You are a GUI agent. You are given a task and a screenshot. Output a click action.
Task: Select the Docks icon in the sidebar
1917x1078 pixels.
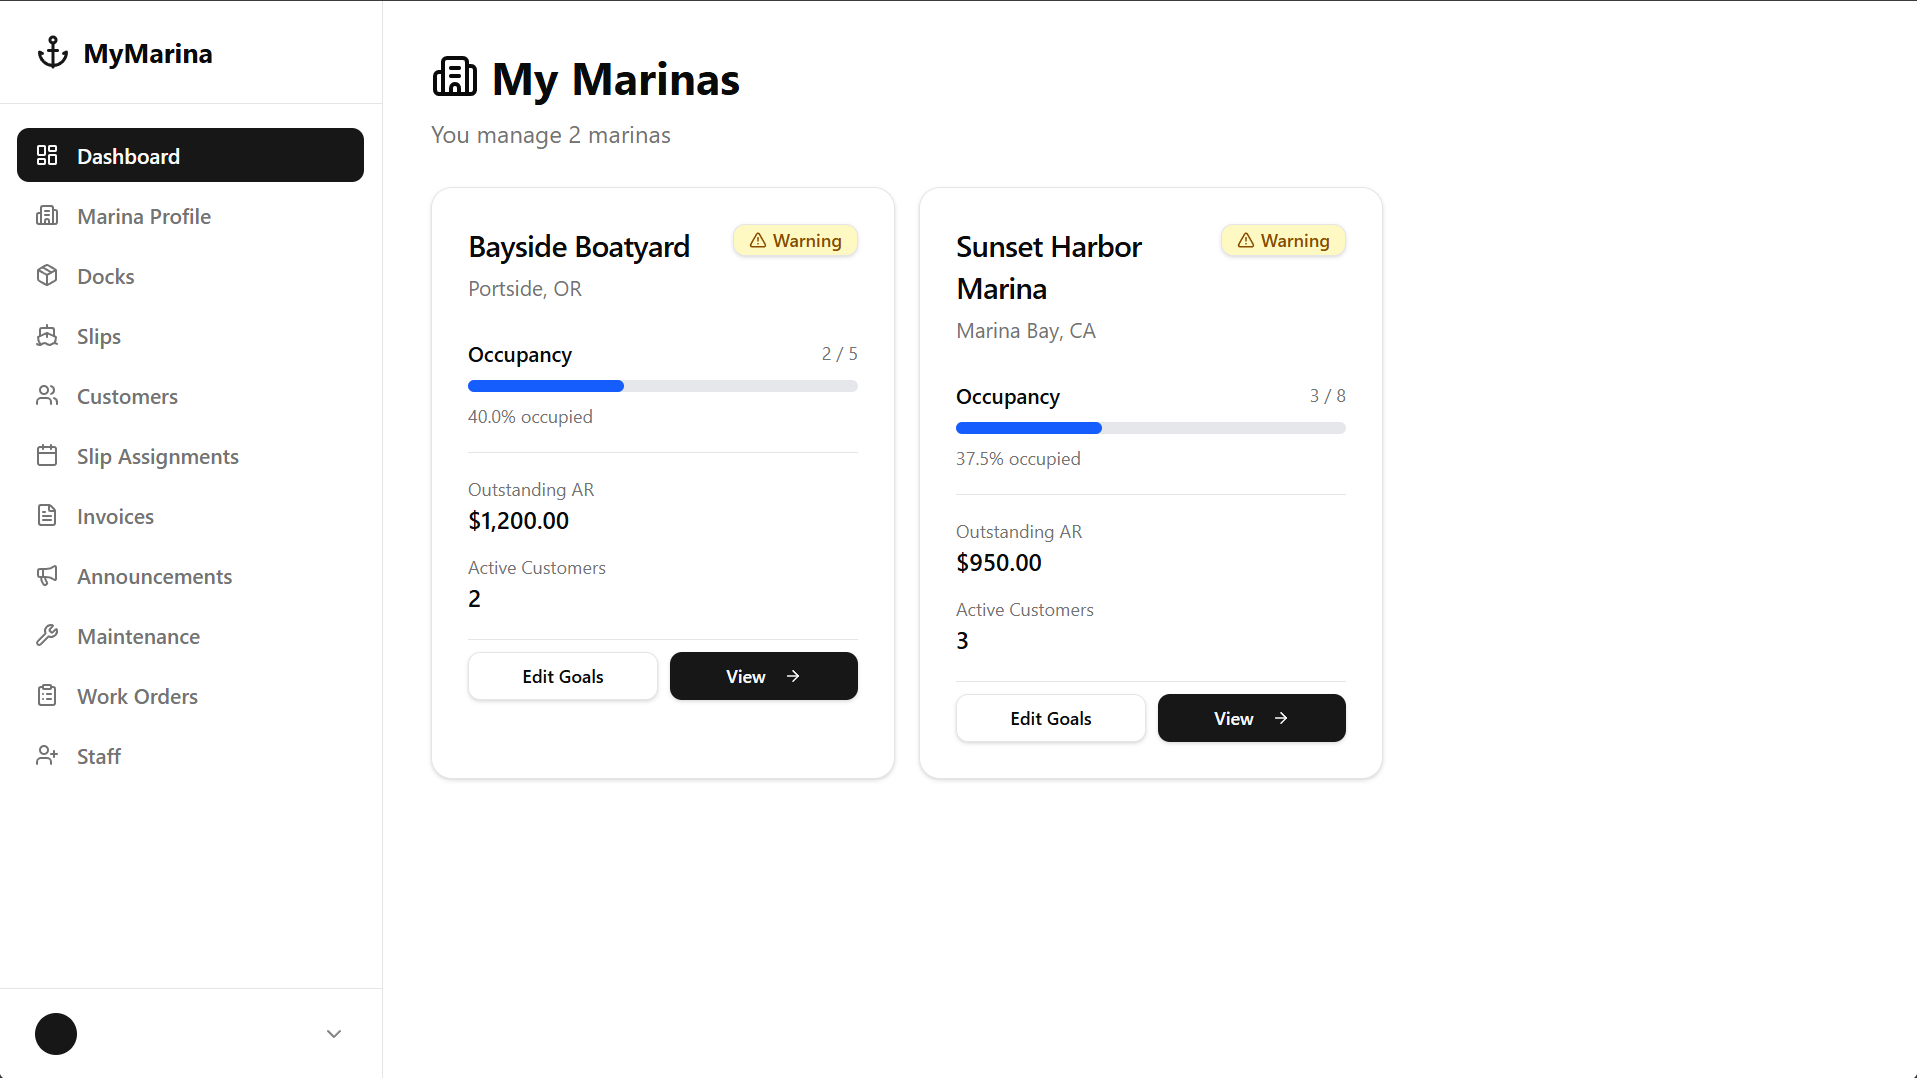click(x=48, y=275)
